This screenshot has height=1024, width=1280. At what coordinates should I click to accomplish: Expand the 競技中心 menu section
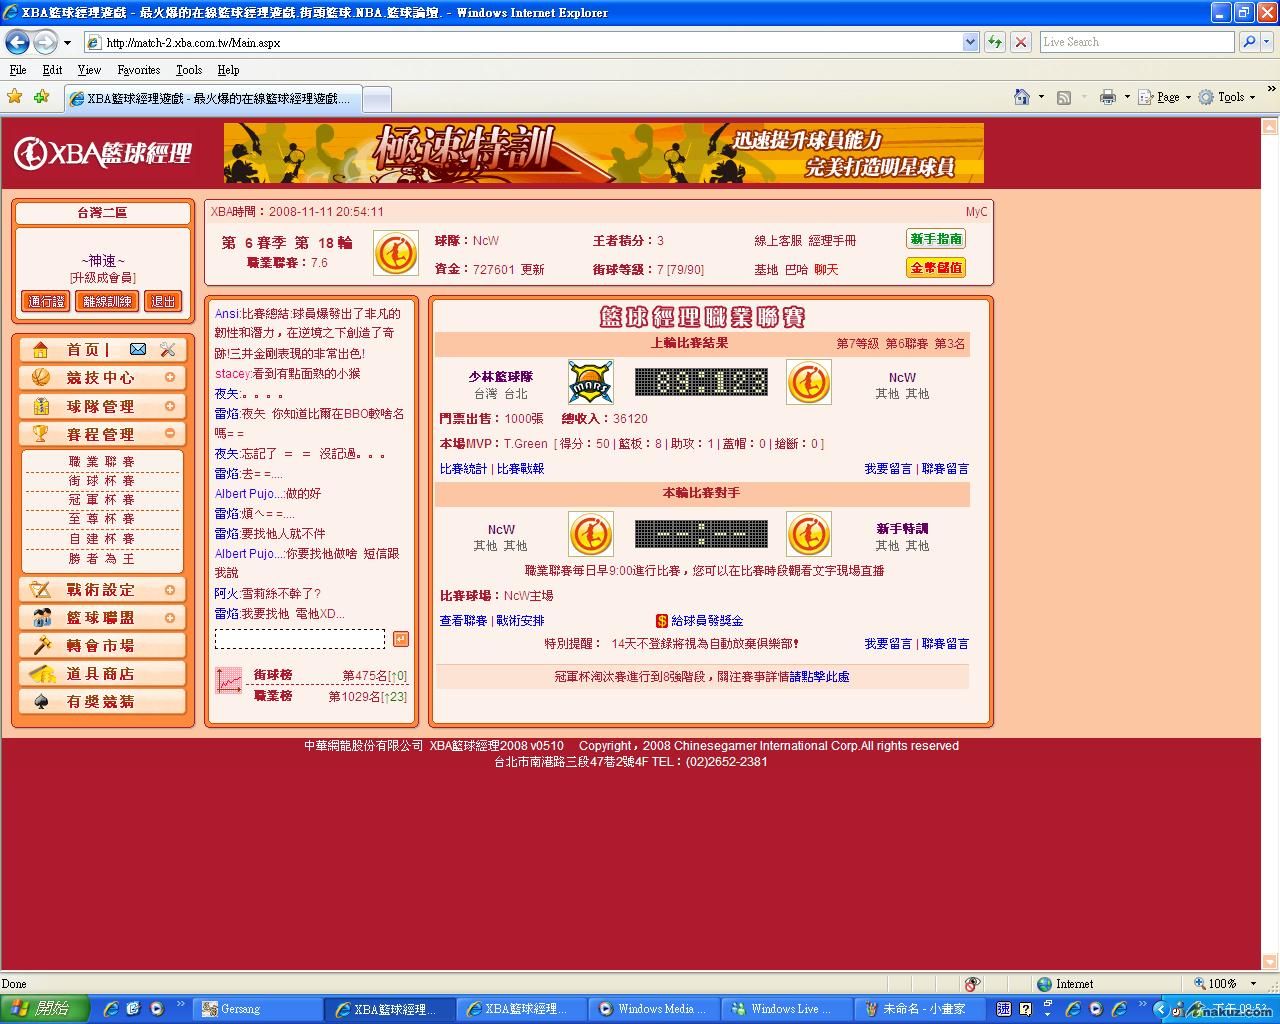coord(170,378)
